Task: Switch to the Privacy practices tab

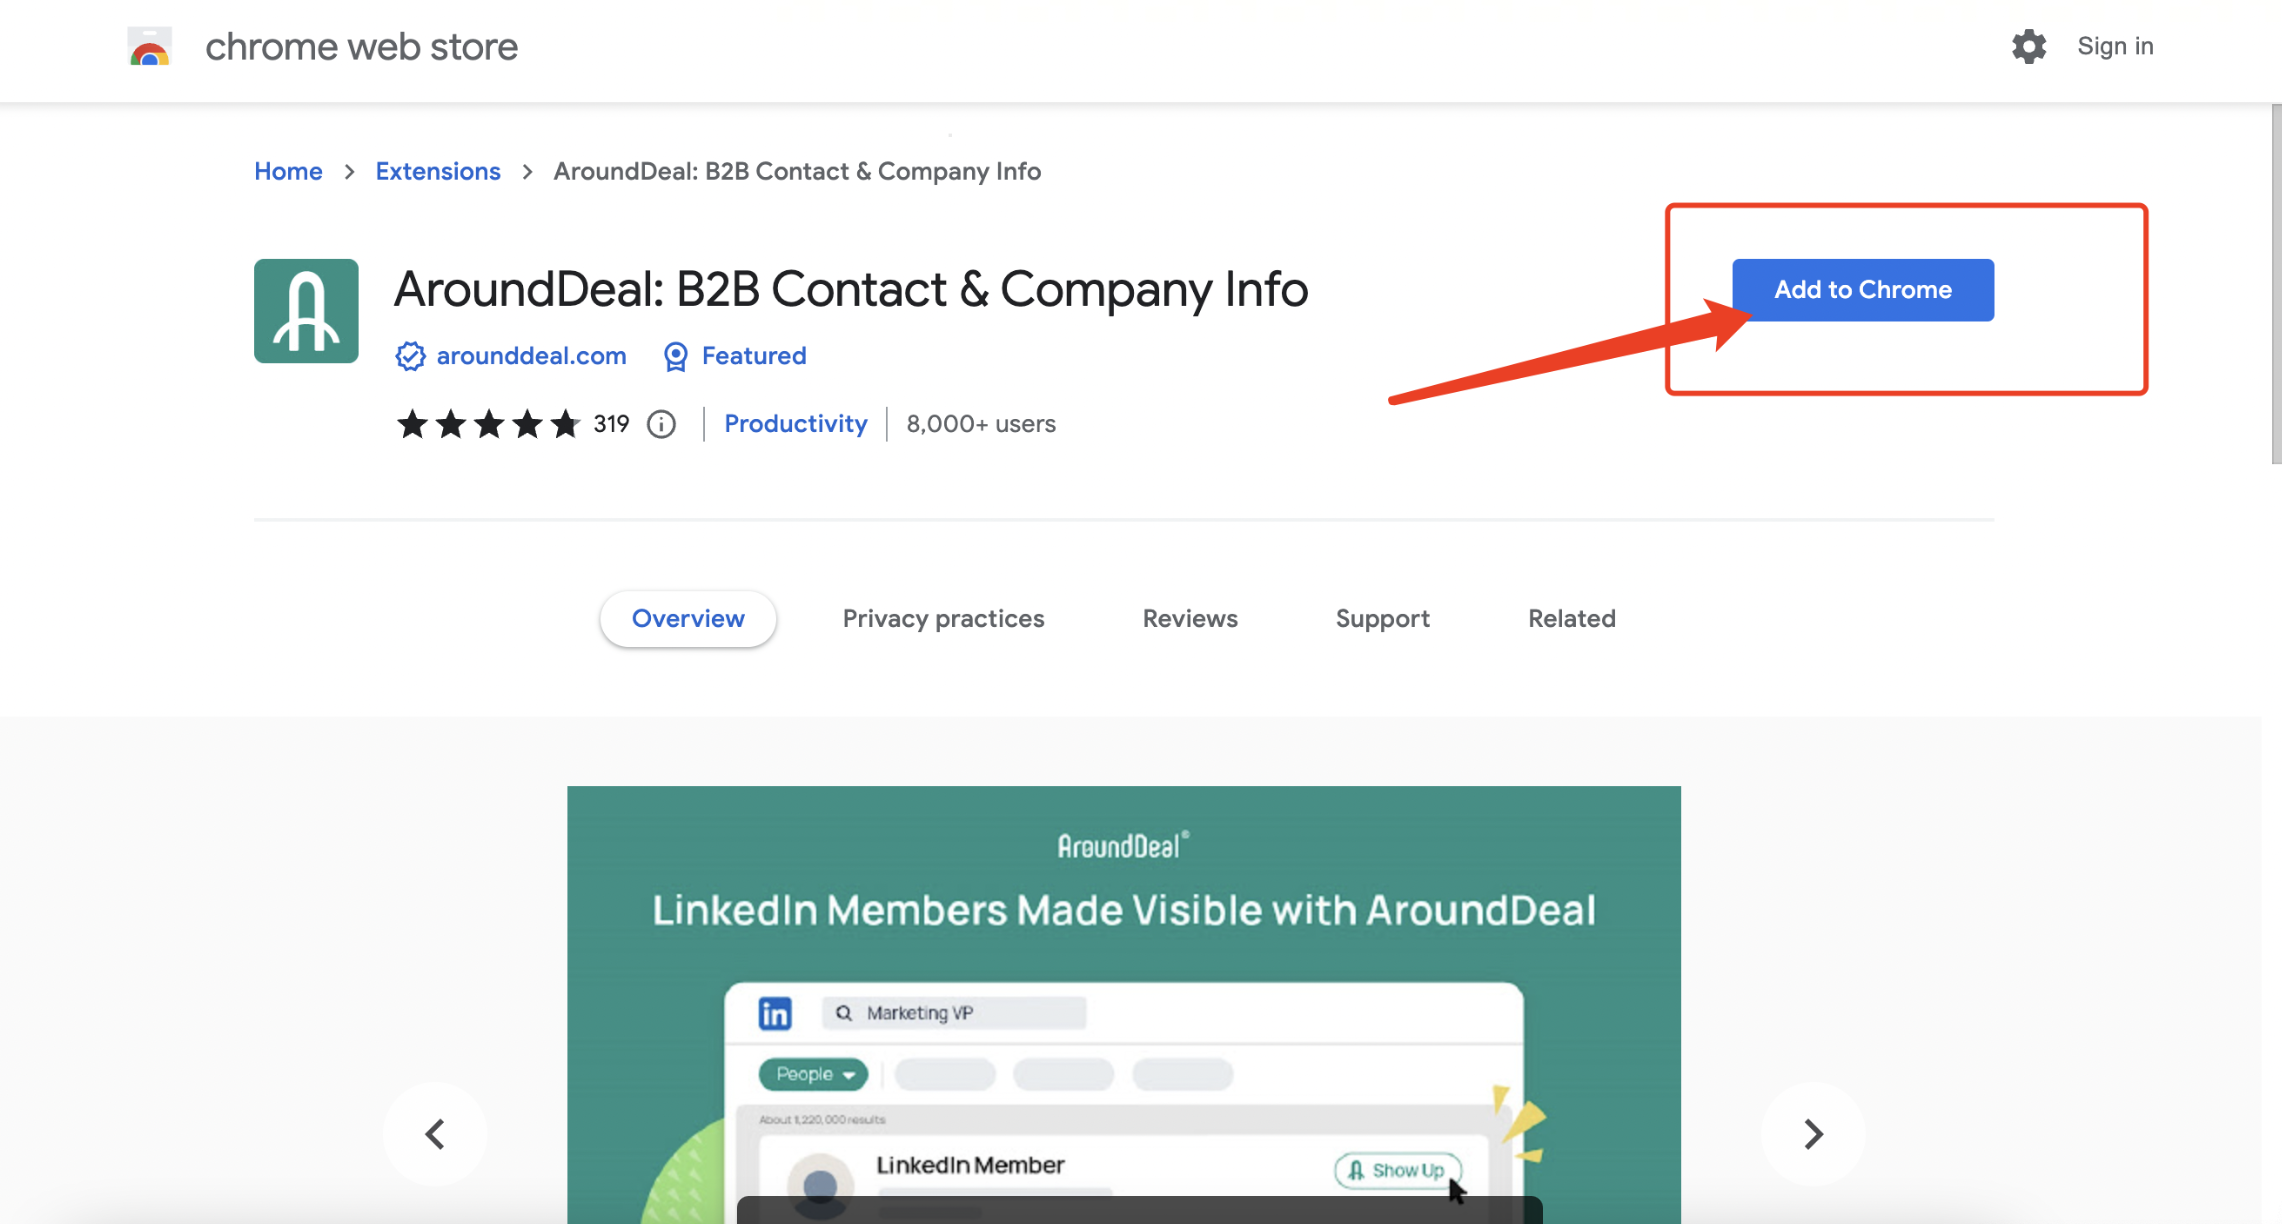Action: [943, 618]
